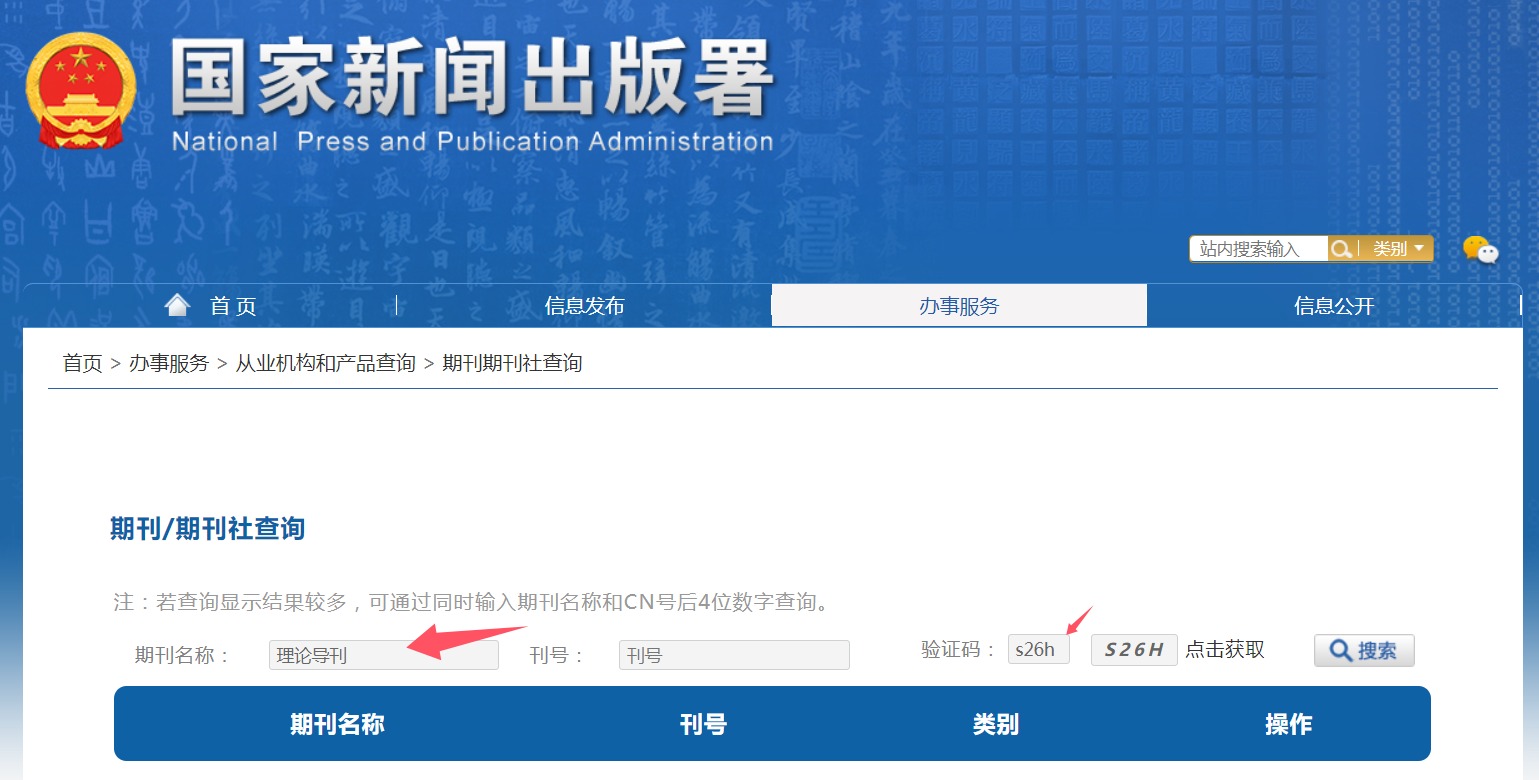Screen dimensions: 1539x780
Task: Open the WeChat sharing icon
Action: click(1479, 251)
